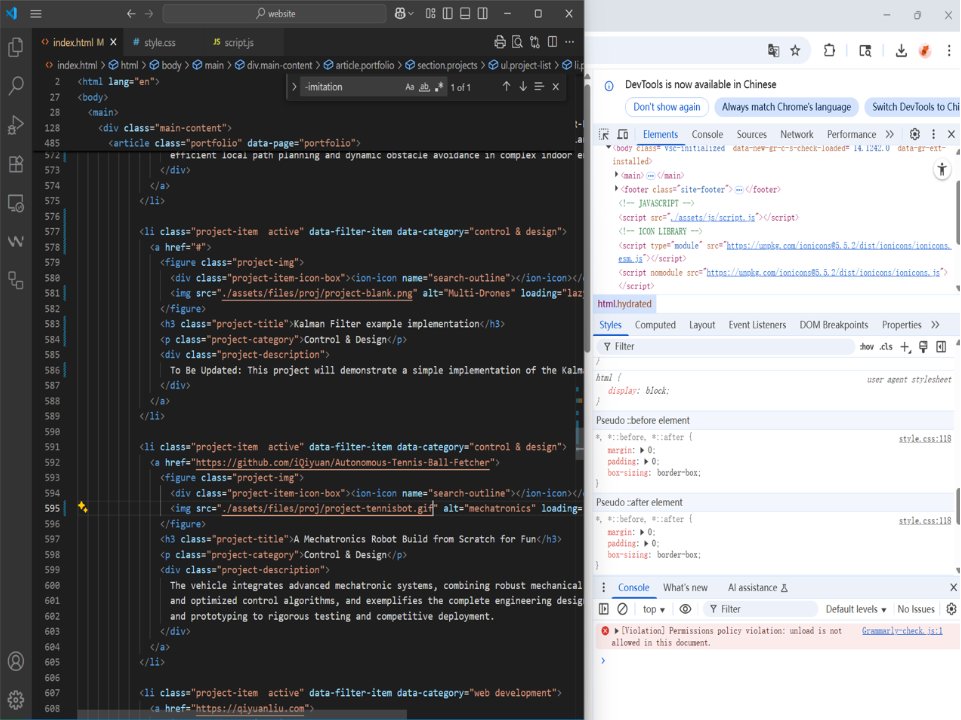Toggle the .cls element classes panel

click(x=886, y=347)
